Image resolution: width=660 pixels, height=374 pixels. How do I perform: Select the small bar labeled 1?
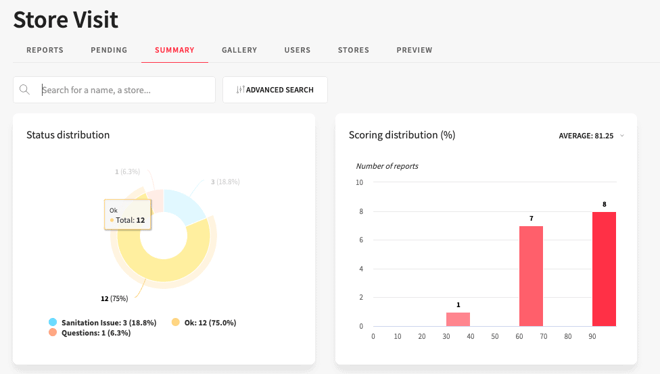458,319
